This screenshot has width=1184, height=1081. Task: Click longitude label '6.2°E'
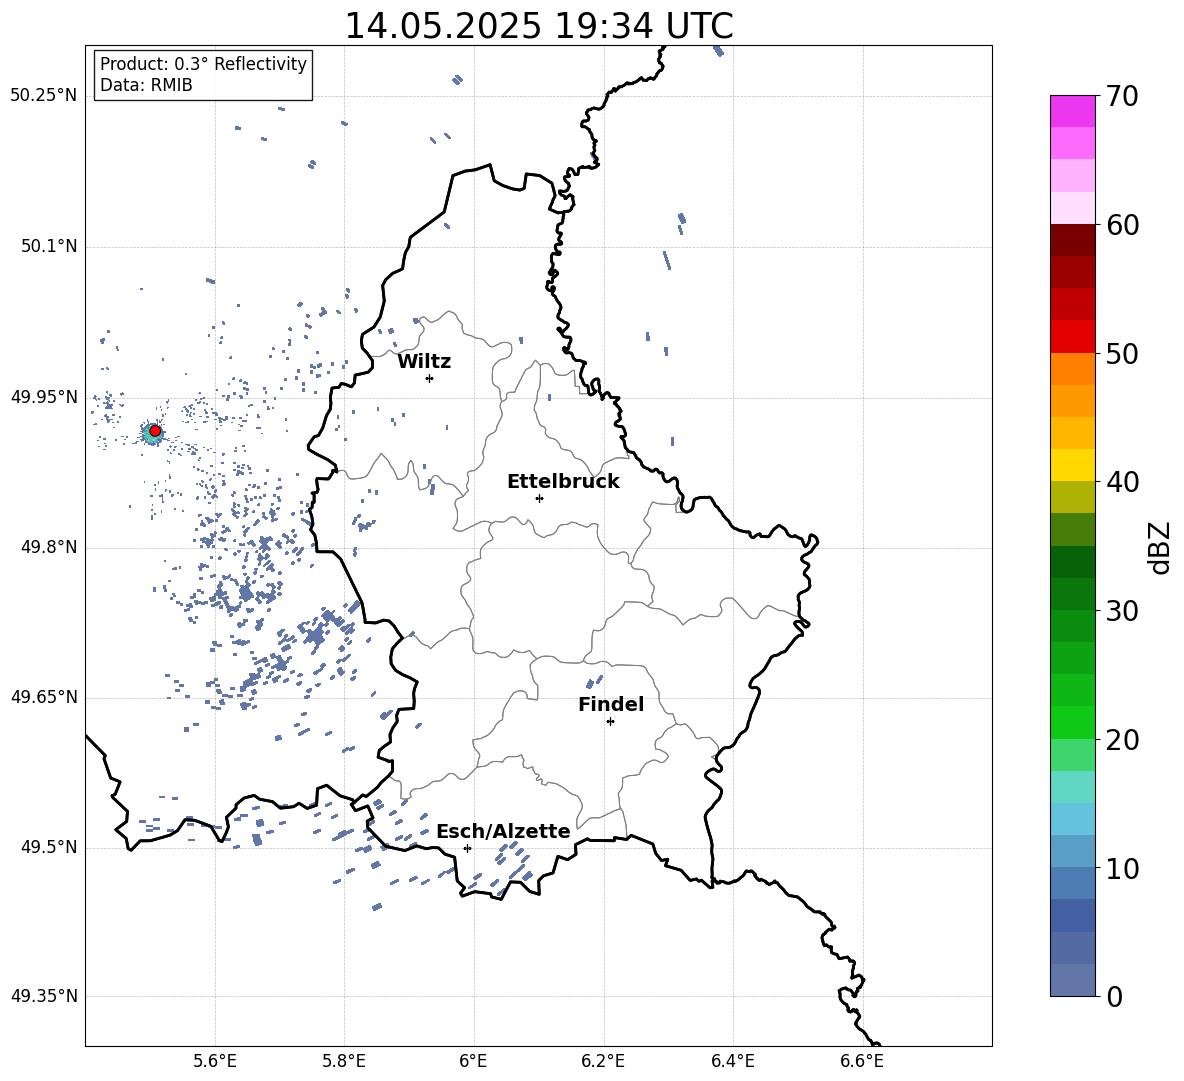tap(603, 1061)
